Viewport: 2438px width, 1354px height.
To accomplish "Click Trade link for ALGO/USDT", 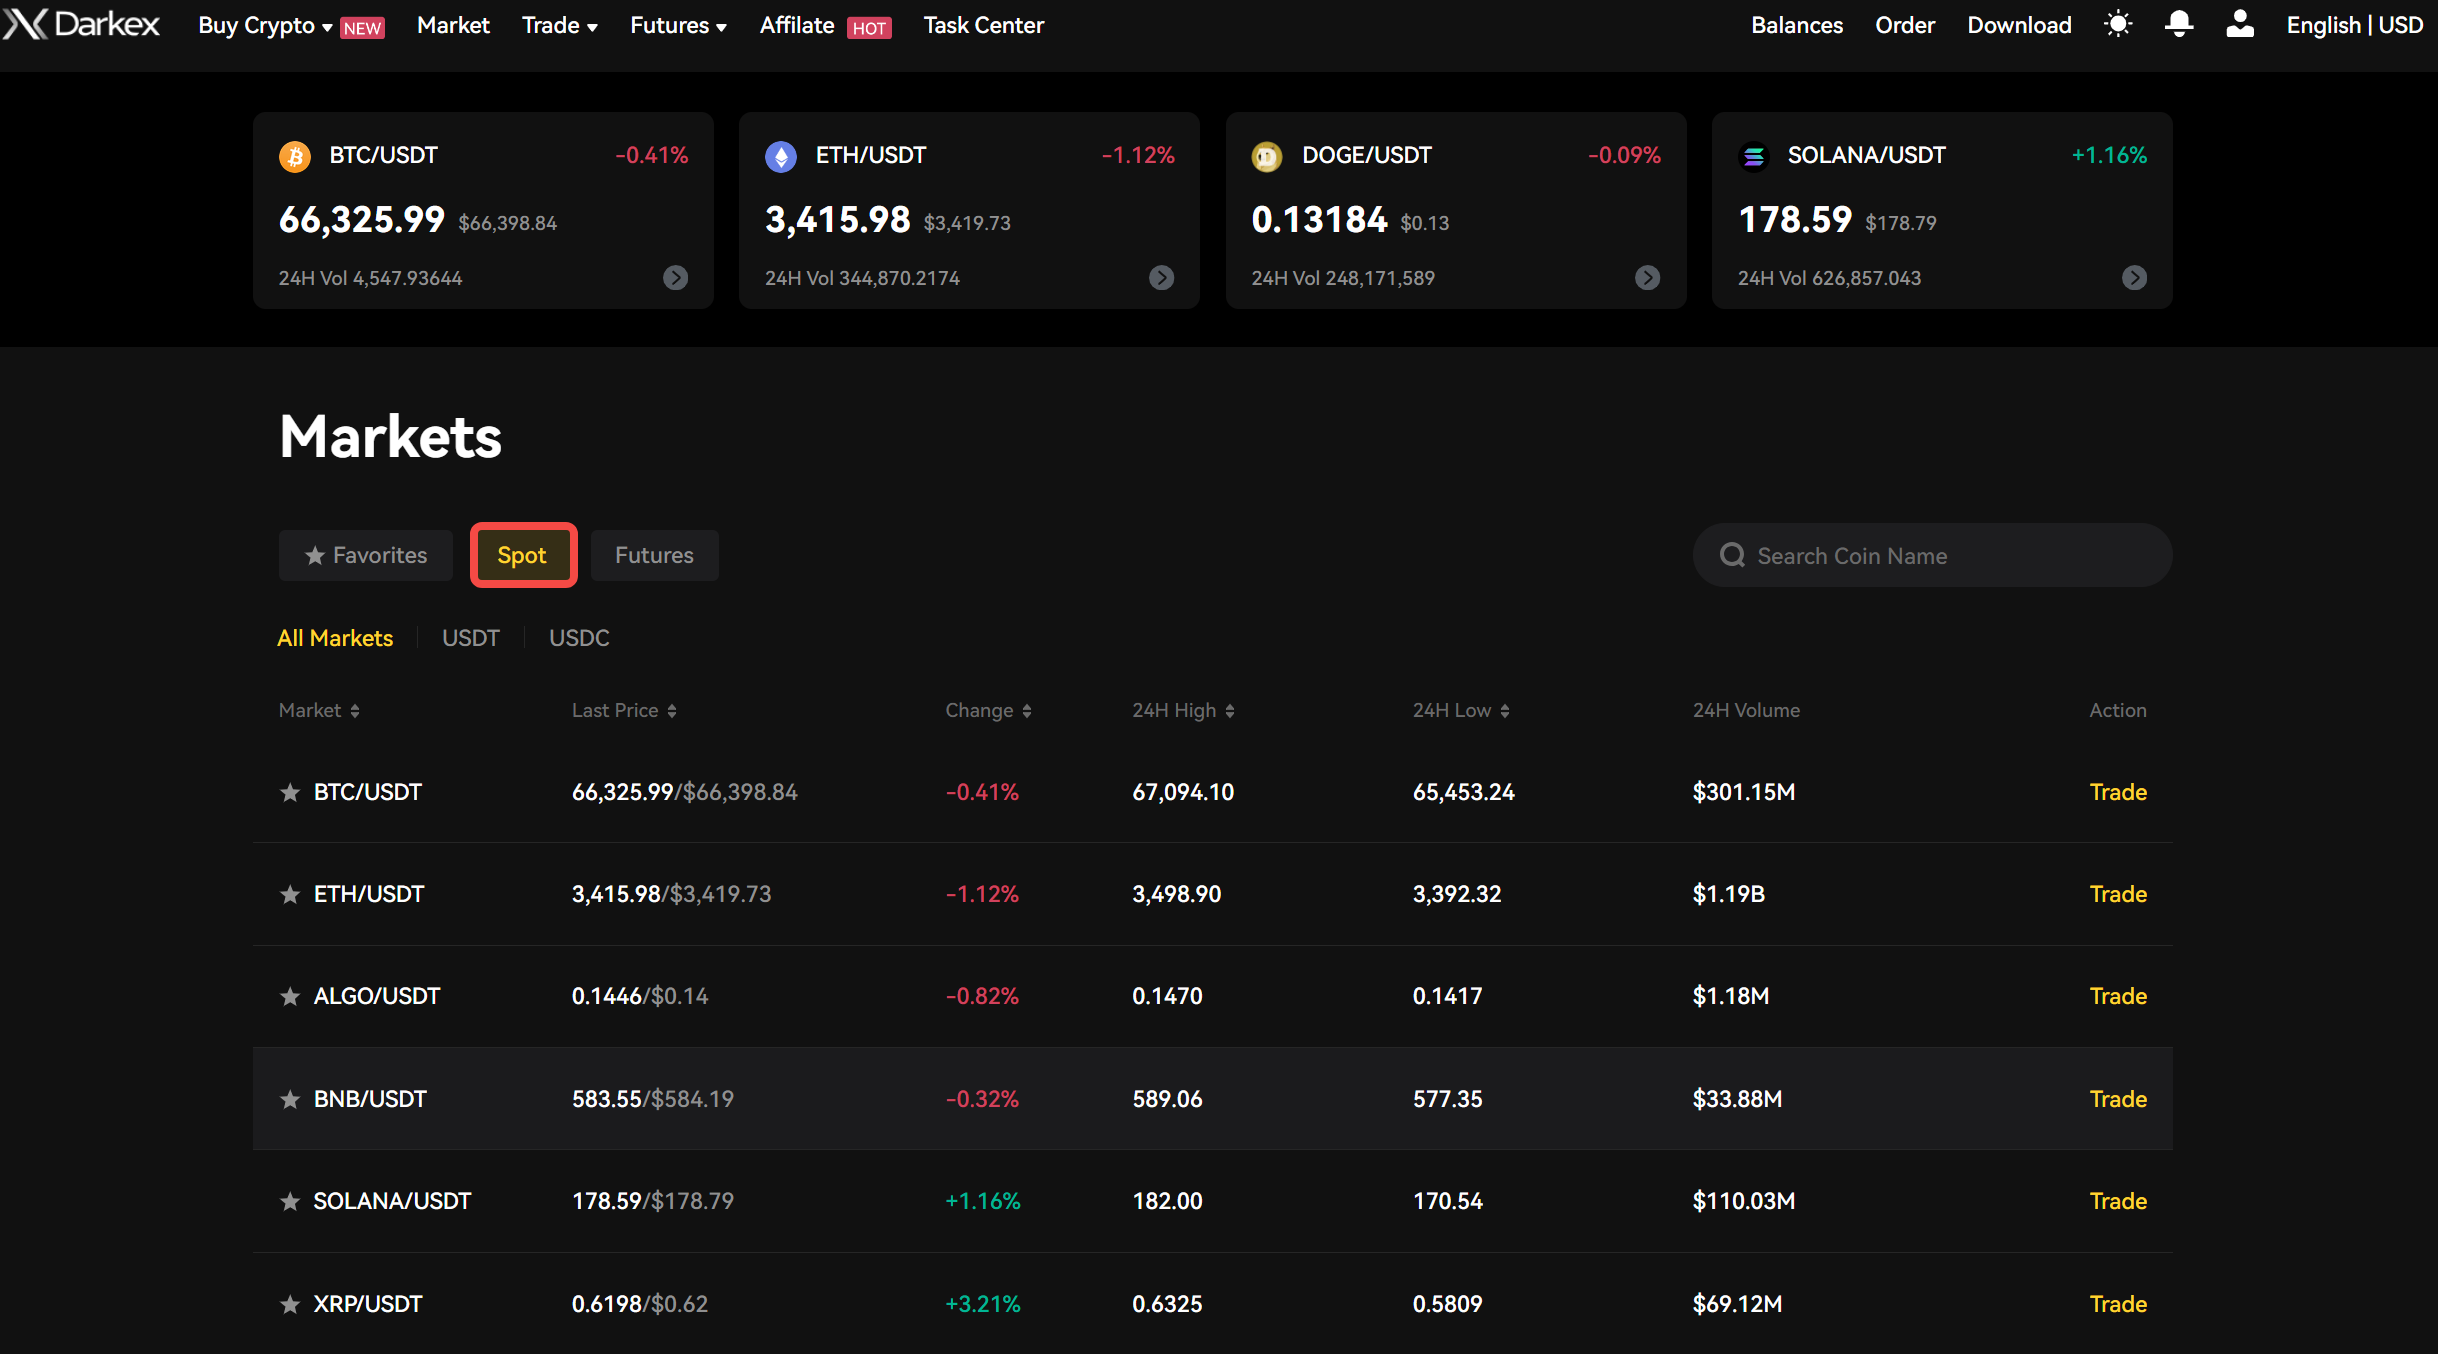I will click(2118, 996).
